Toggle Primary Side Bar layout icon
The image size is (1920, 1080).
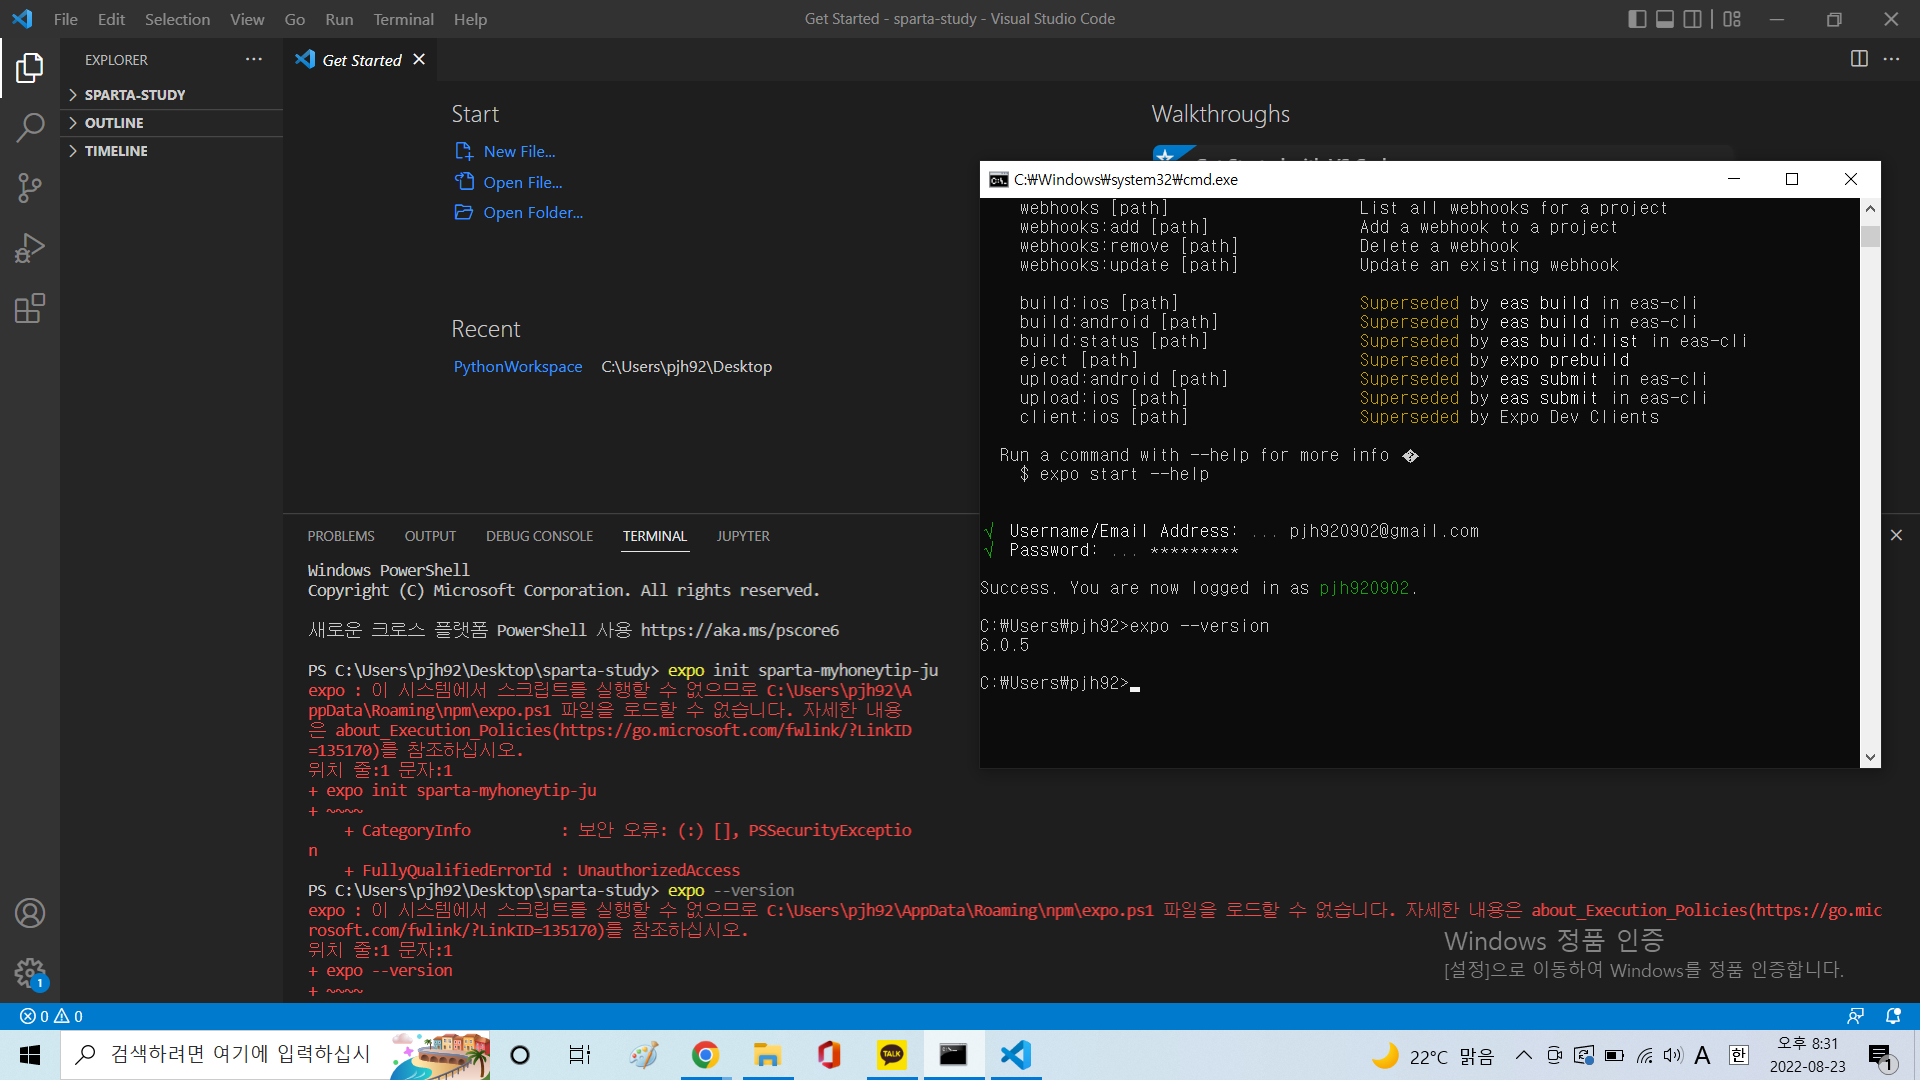tap(1637, 19)
